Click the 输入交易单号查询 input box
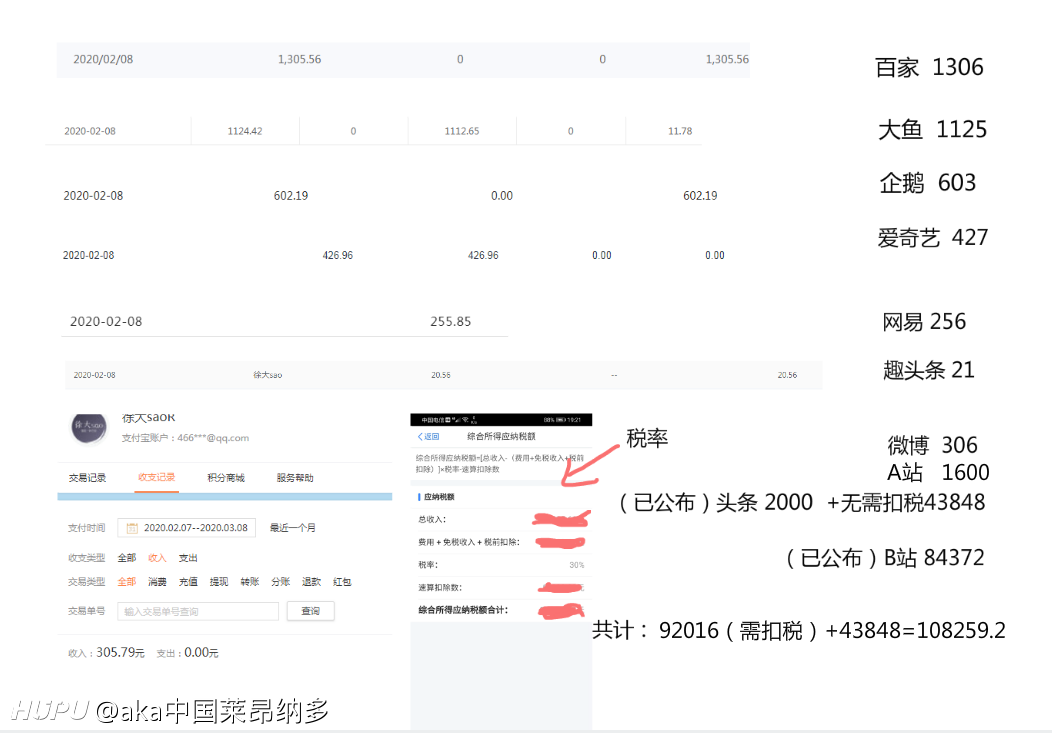This screenshot has height=733, width=1052. [198, 611]
